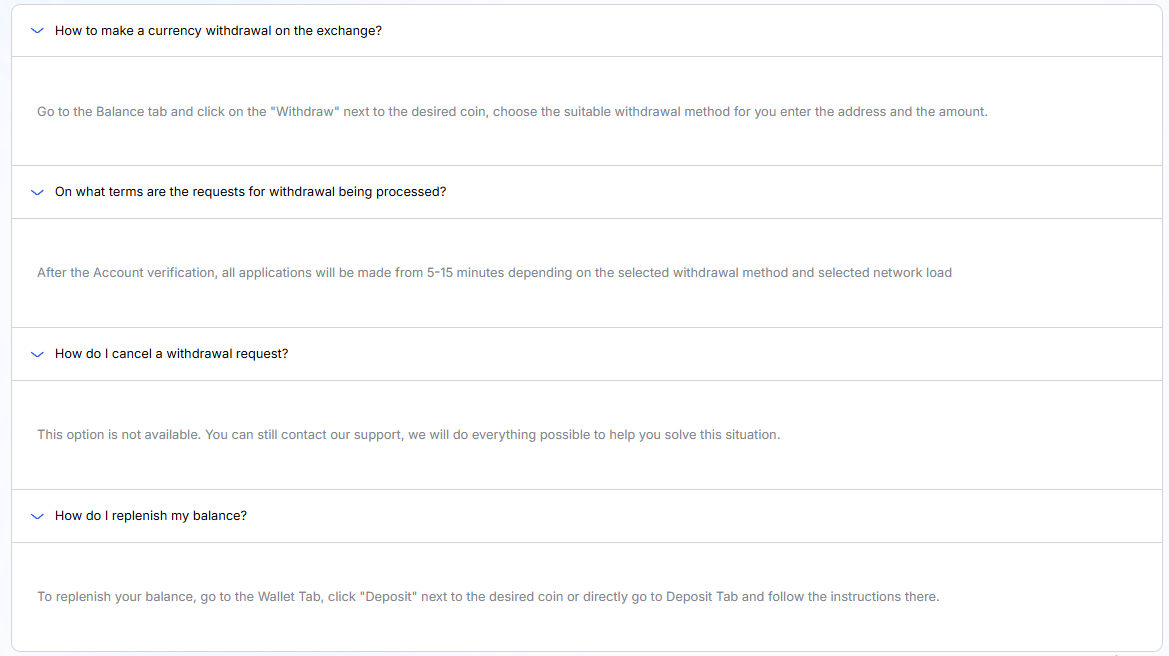Collapse the withdrawal processing terms chevron
This screenshot has height=656, width=1169.
[x=38, y=192]
